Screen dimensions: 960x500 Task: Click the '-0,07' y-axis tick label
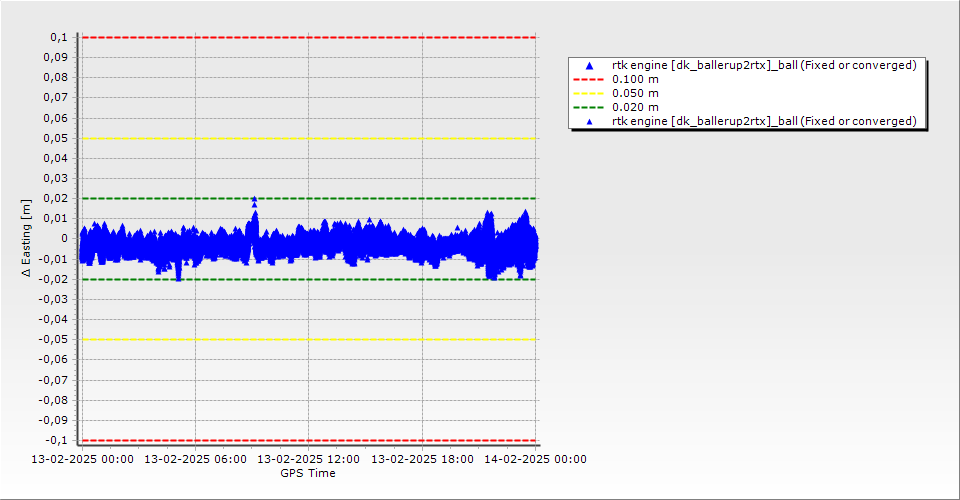coord(54,380)
